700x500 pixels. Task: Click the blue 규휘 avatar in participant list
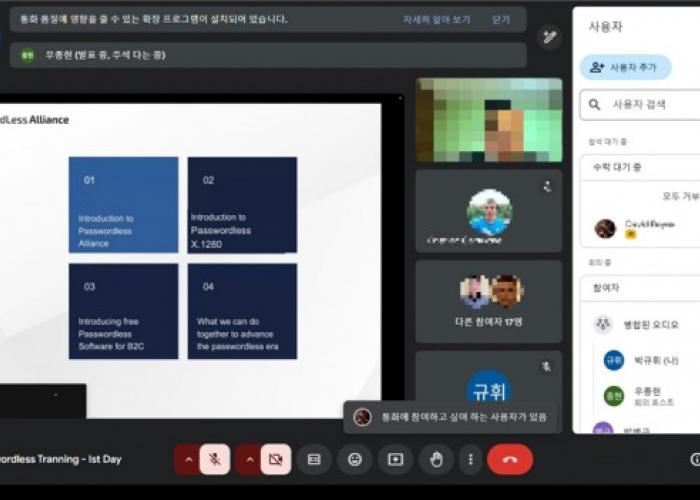click(613, 360)
